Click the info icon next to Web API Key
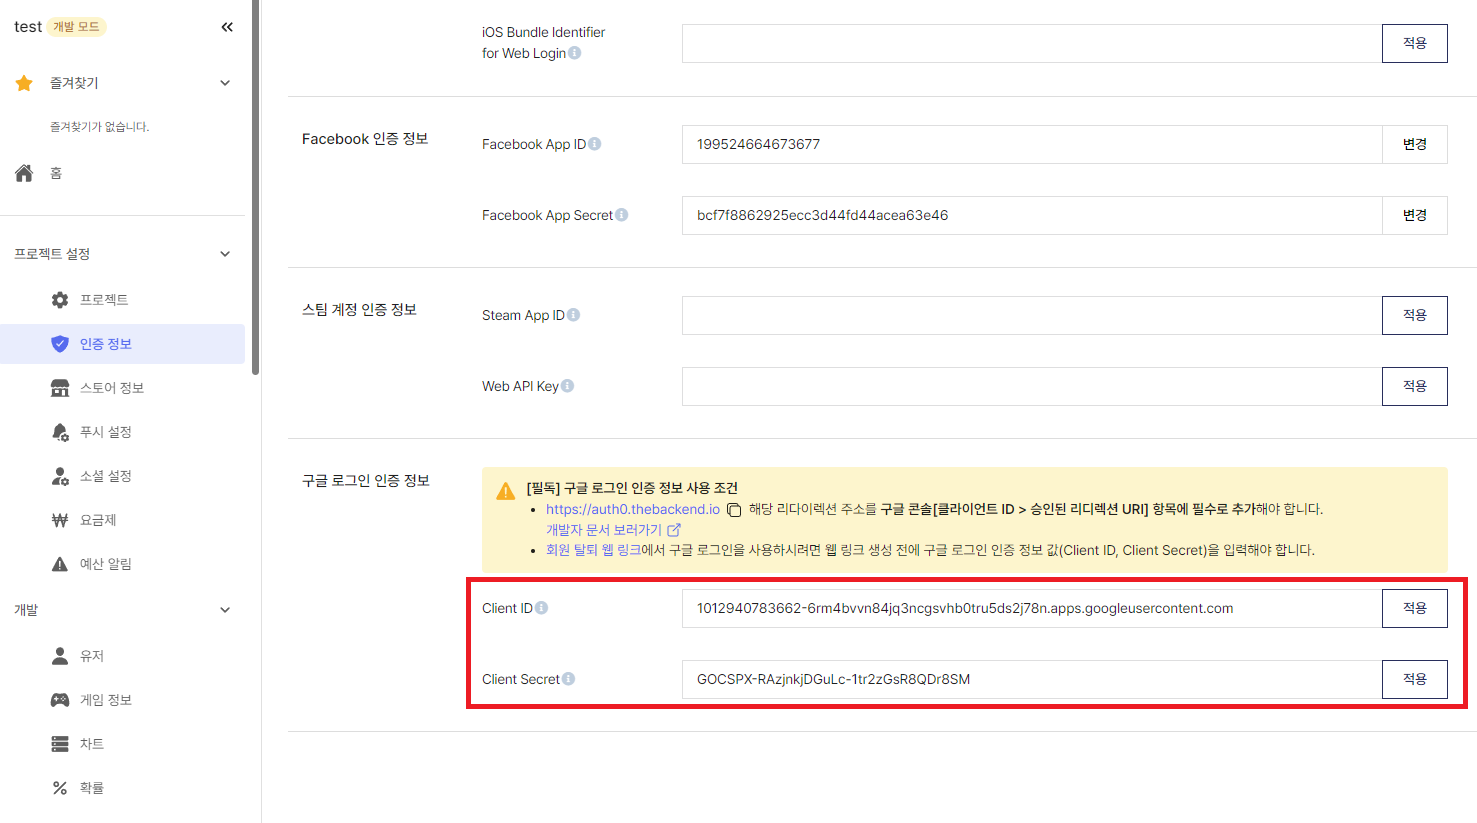The image size is (1477, 823). click(567, 386)
